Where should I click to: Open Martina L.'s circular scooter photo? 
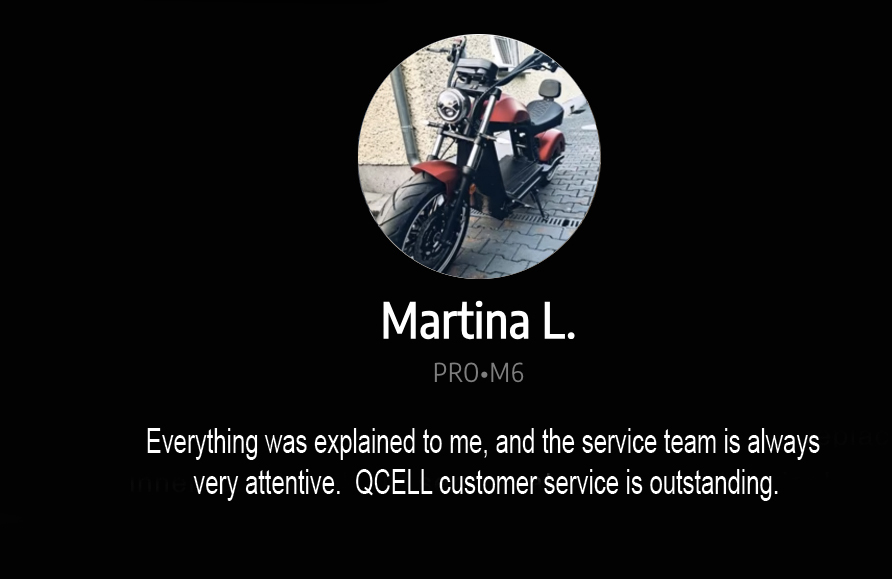(479, 156)
